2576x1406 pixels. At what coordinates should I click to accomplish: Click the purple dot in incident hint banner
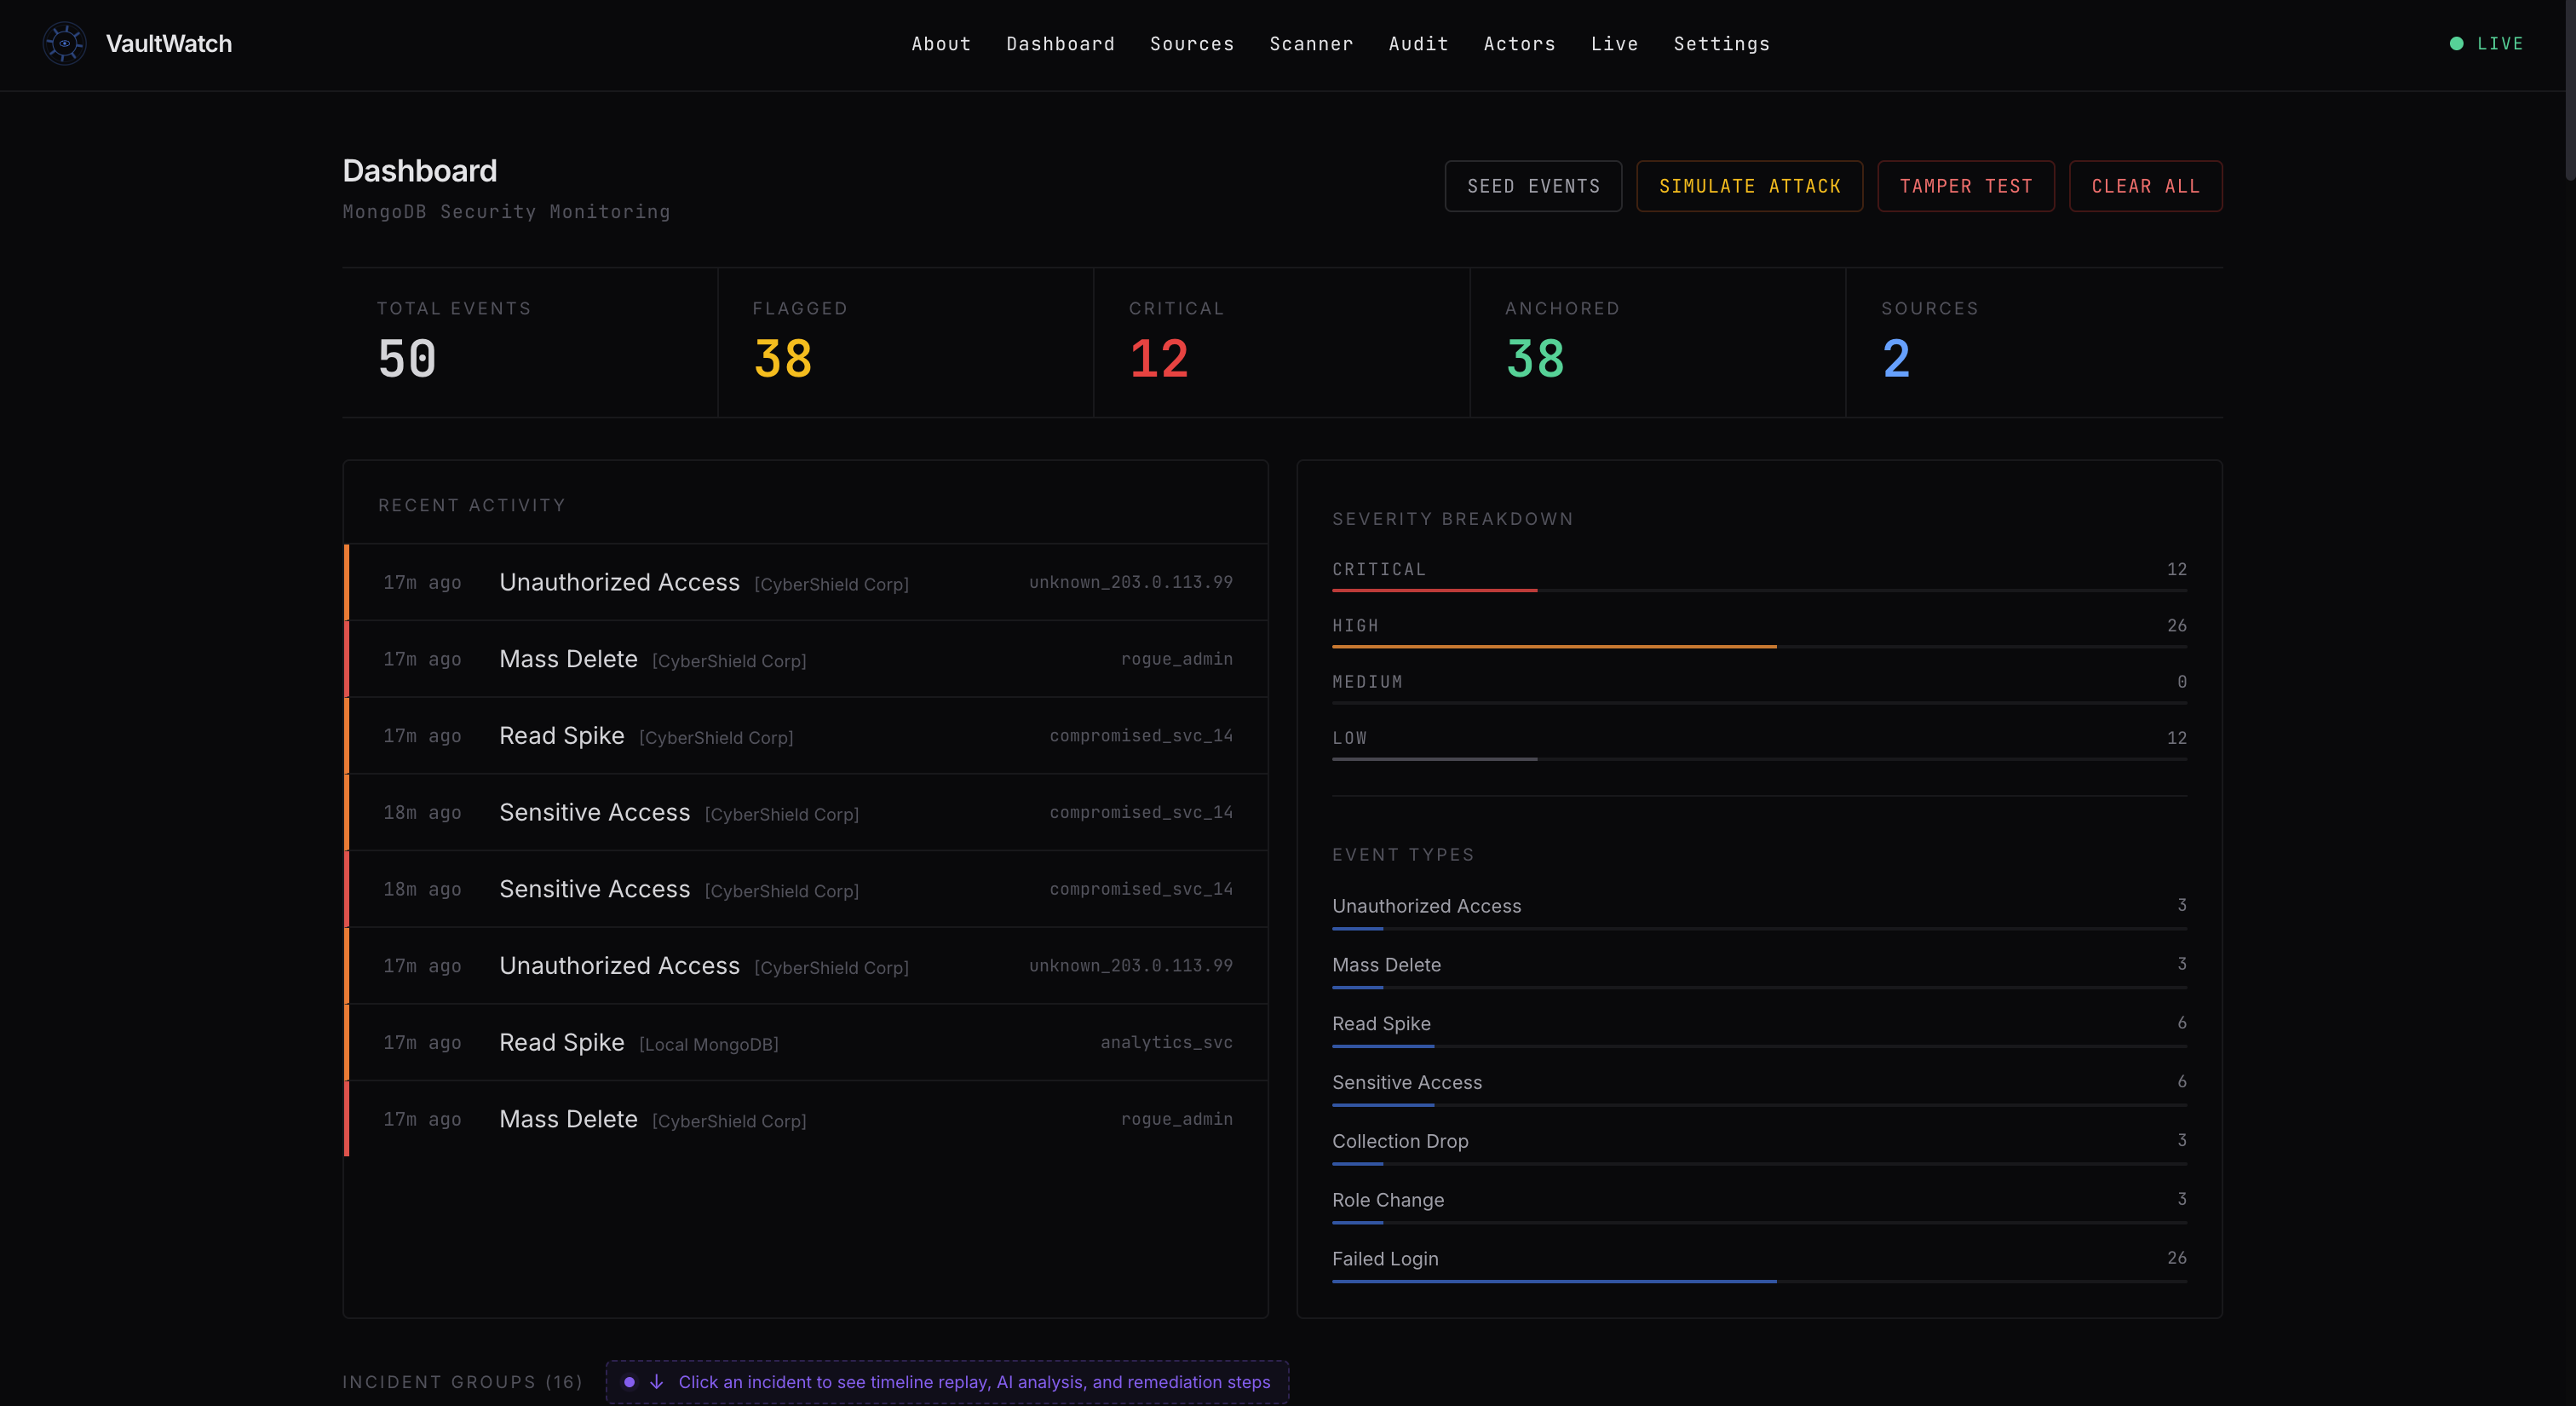(629, 1382)
